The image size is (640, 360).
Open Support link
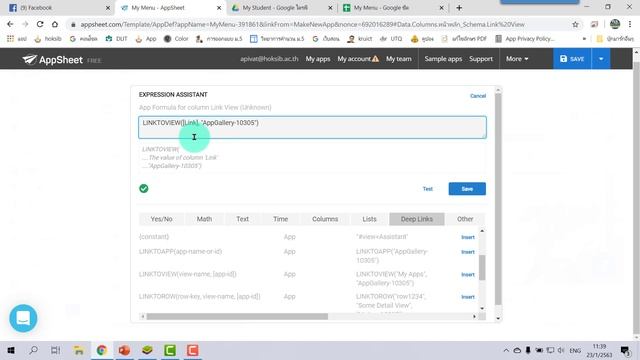coord(481,59)
